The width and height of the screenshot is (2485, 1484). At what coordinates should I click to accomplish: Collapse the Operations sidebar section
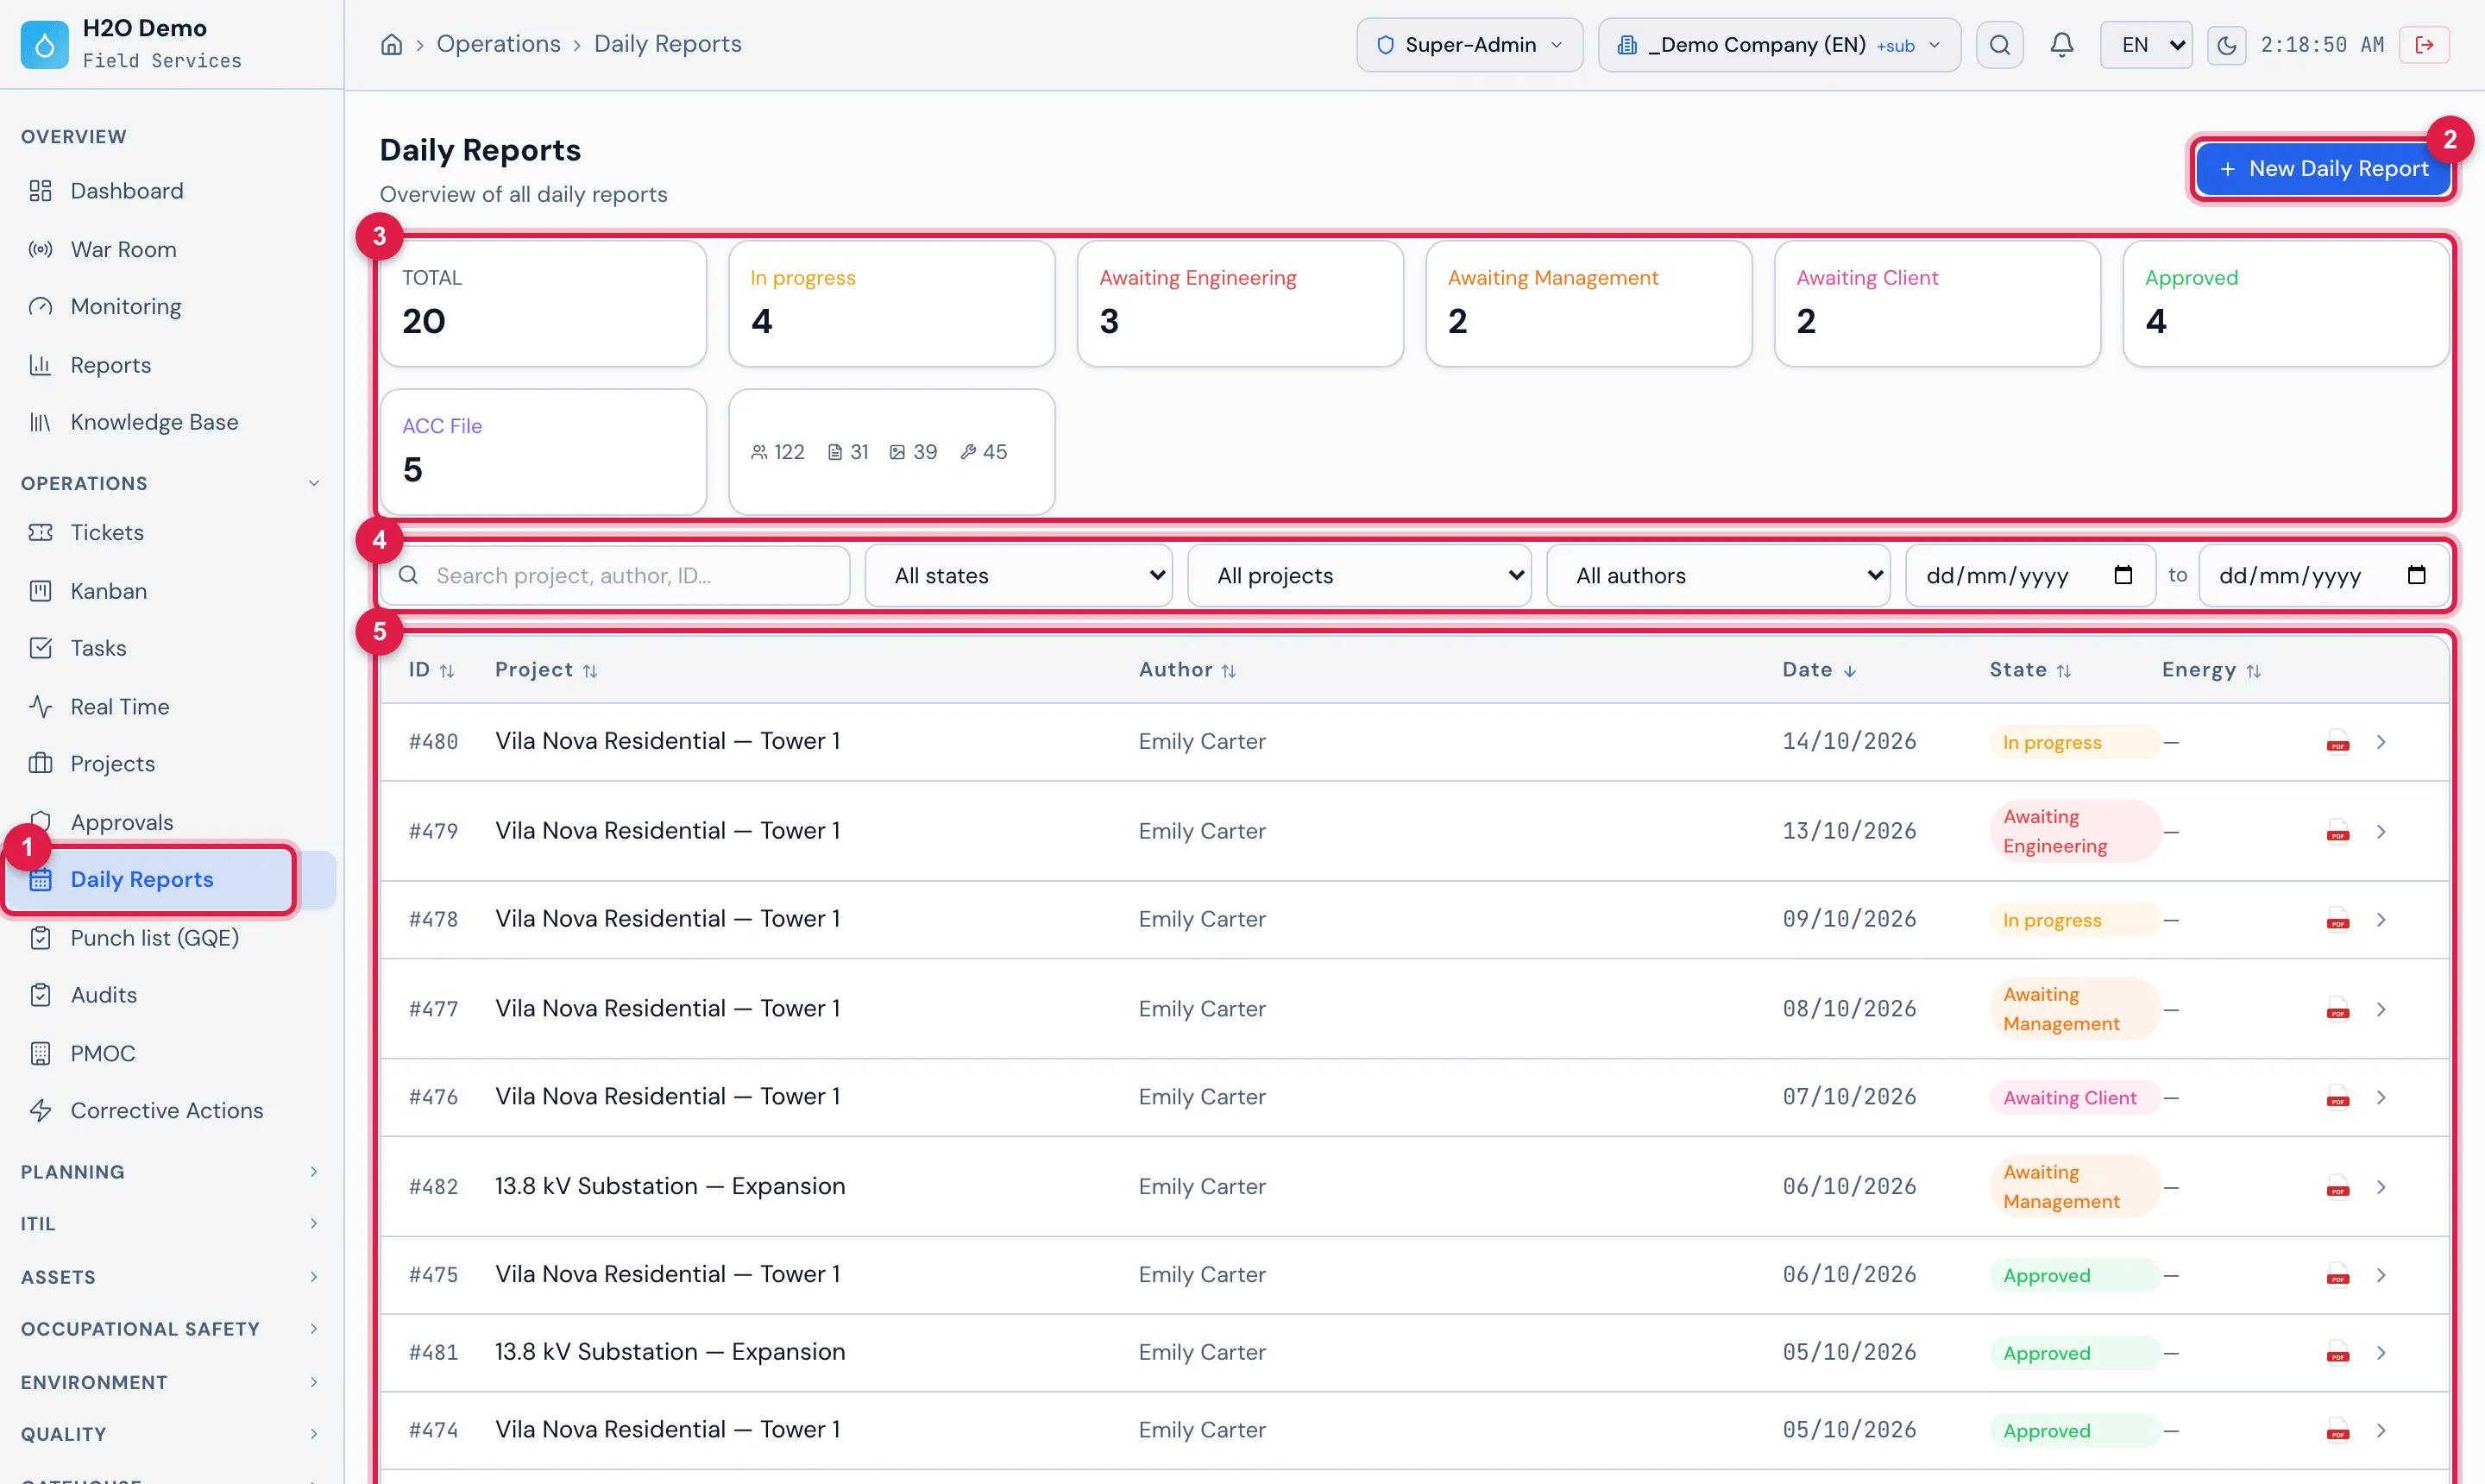click(170, 483)
